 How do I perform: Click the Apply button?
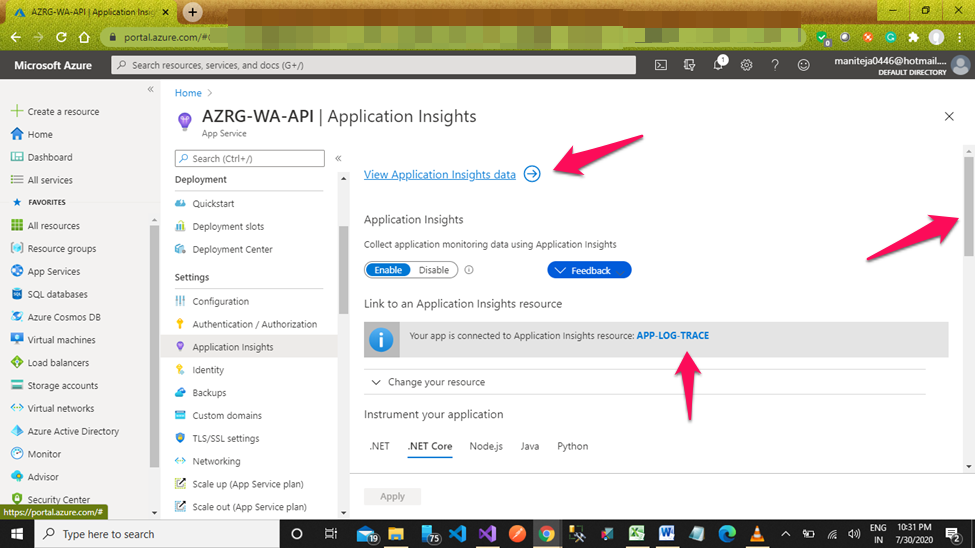tap(392, 496)
